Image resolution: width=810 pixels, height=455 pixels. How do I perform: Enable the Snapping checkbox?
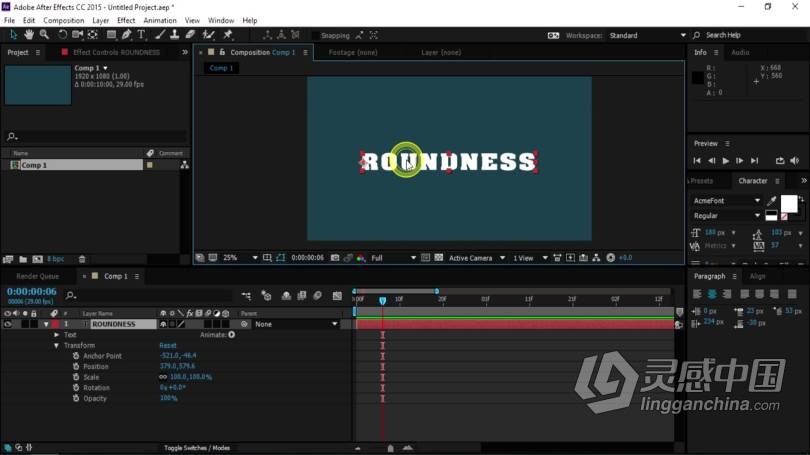[x=315, y=35]
